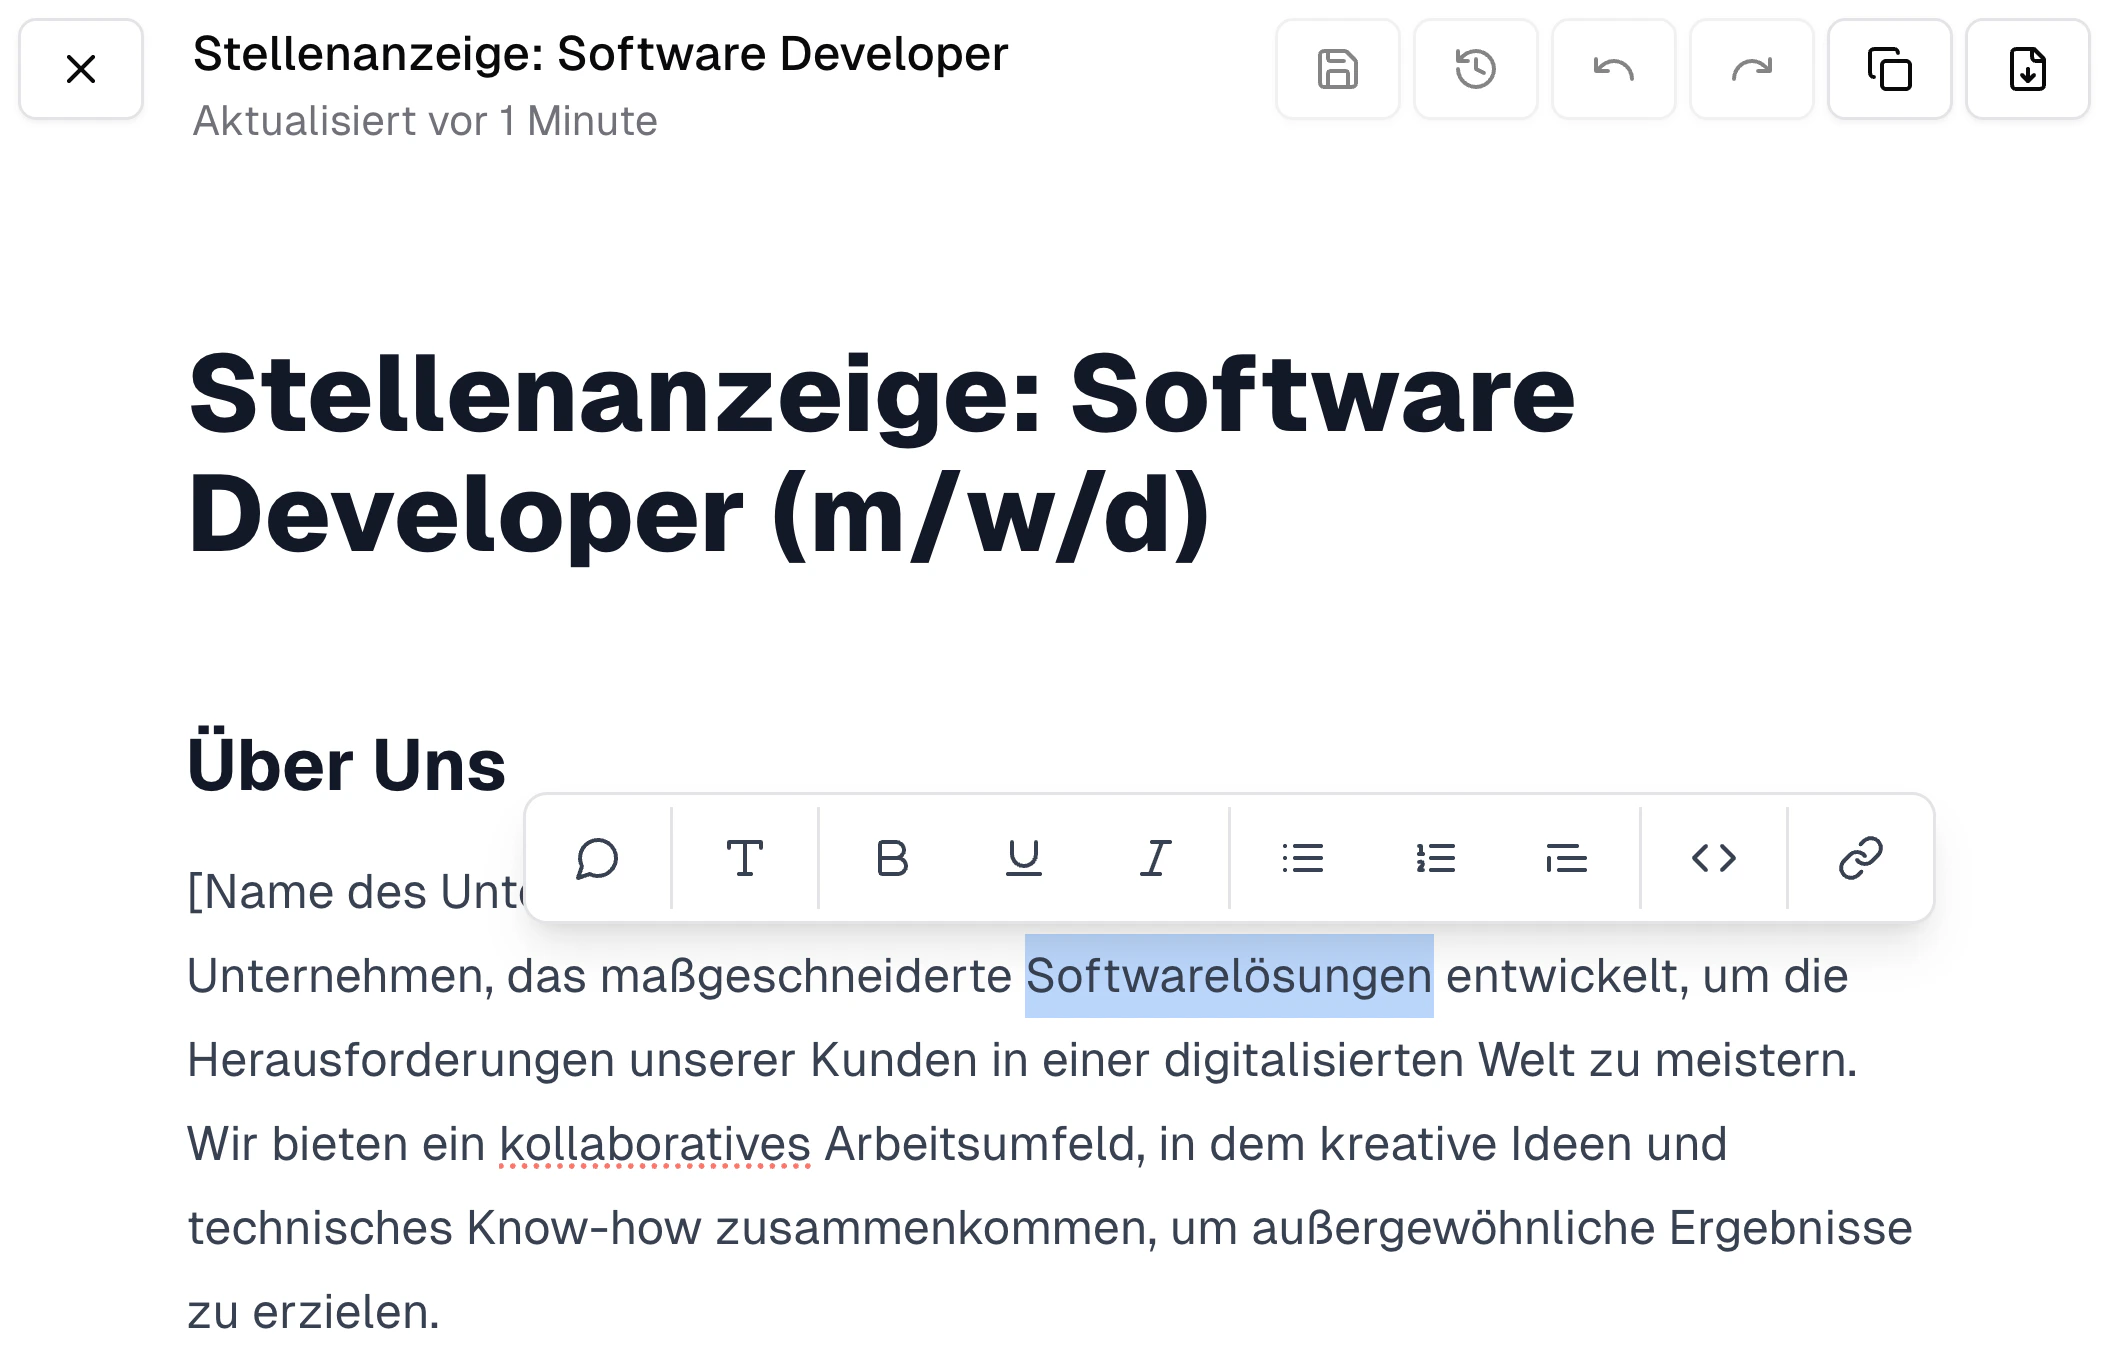This screenshot has height=1348, width=2112.
Task: Close the document editor
Action: click(x=80, y=69)
